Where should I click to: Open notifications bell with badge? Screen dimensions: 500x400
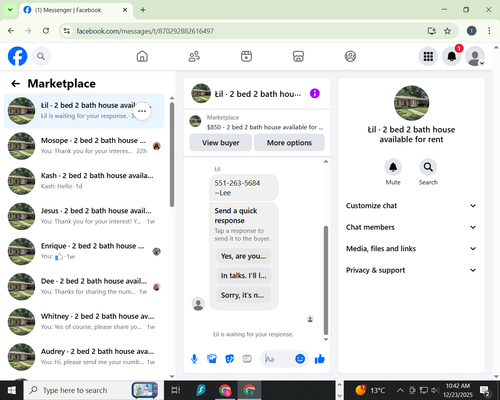pos(452,56)
